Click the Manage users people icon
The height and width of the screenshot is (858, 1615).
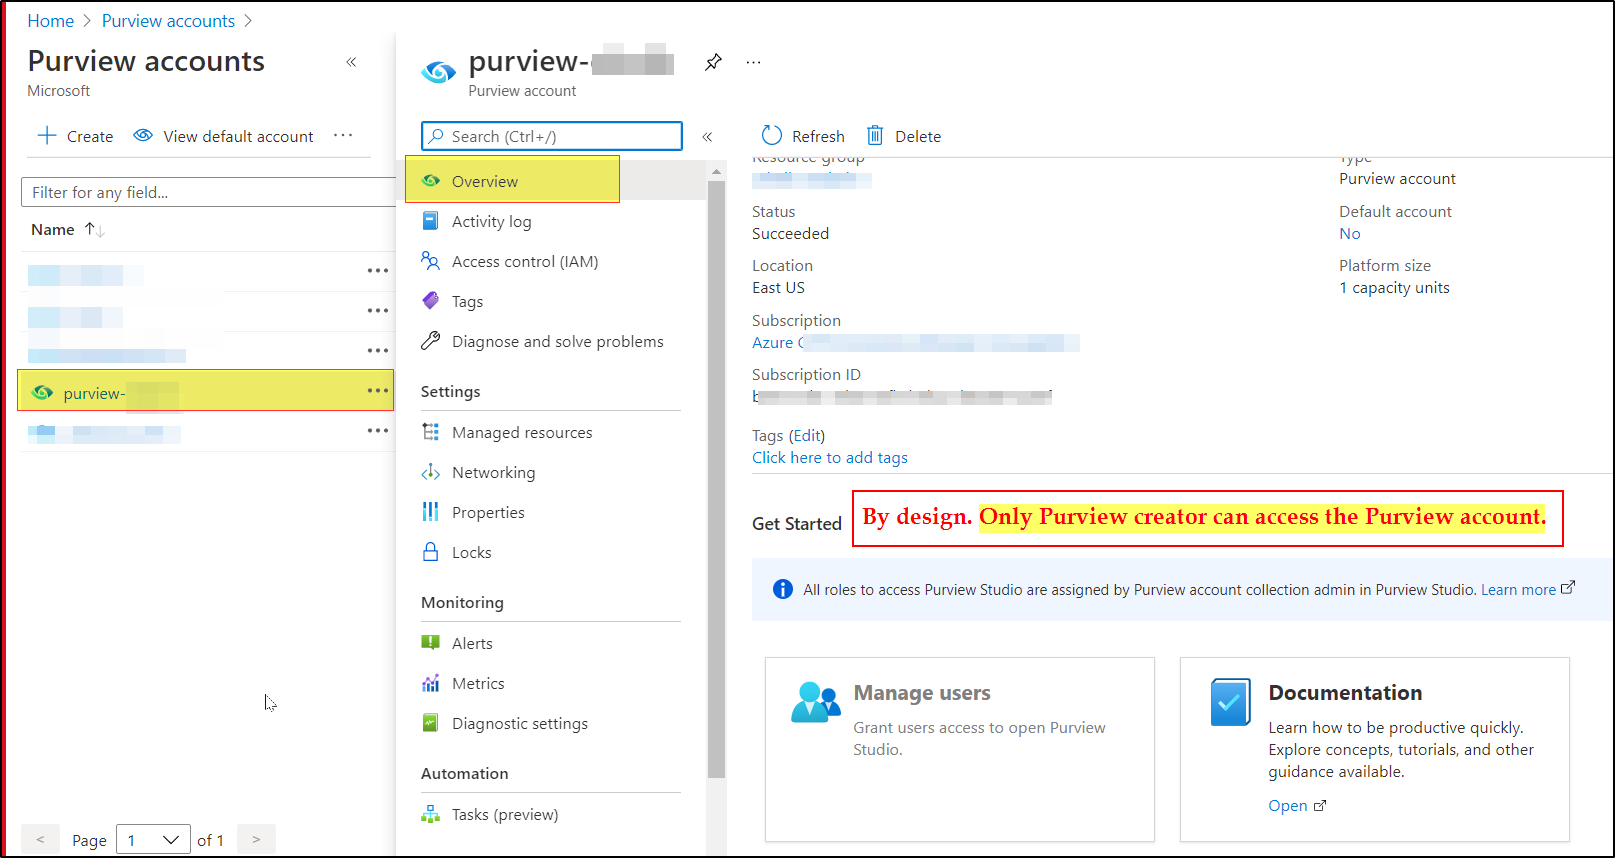click(816, 702)
